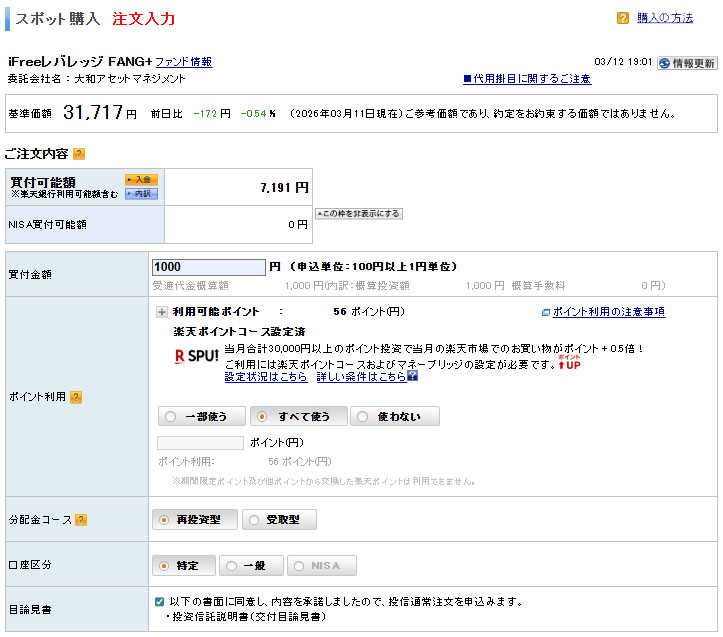The height and width of the screenshot is (637, 723).
Task: Click help icon next to 分配金コース
Action: (81, 520)
